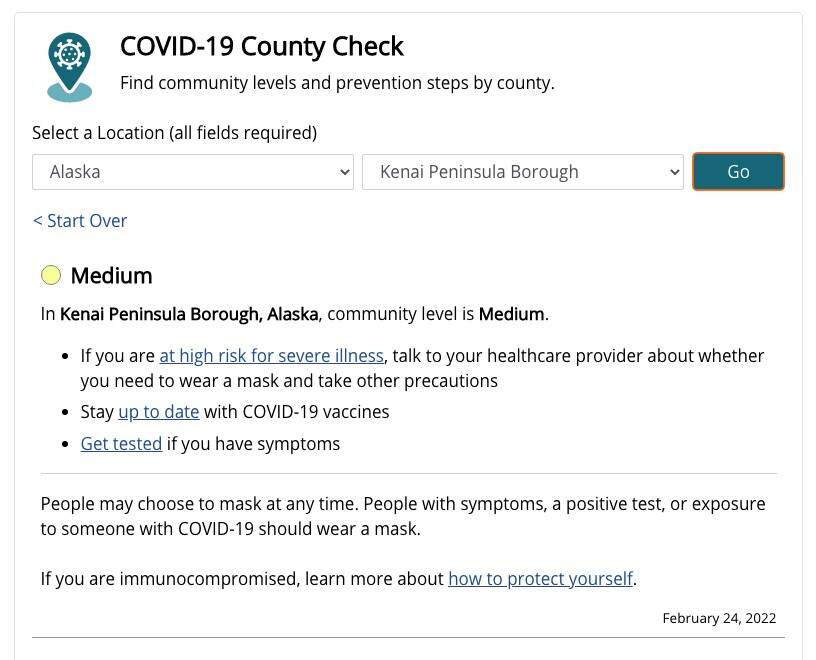Expand the Kenai Peninsula Borough county dropdown
Screen dimensions: 816x660
[x=522, y=172]
